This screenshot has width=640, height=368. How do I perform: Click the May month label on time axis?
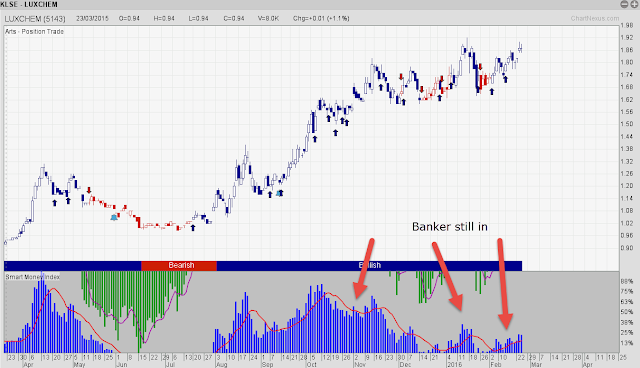[x=79, y=364]
